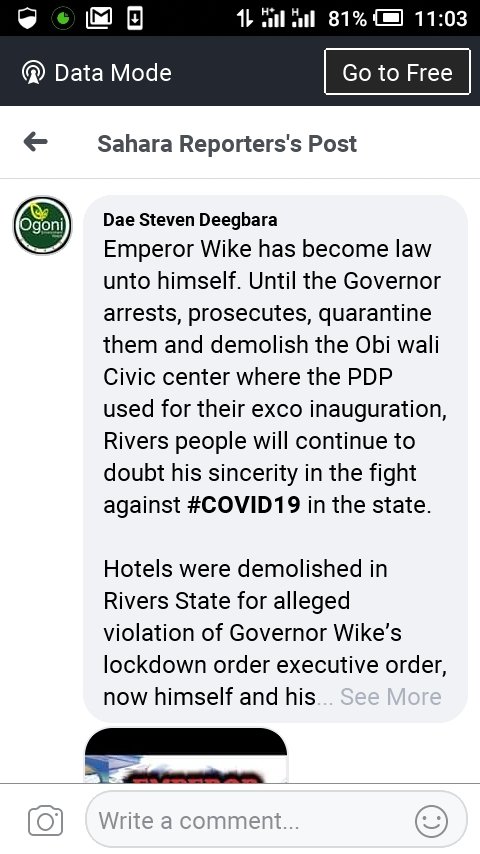
Task: Tap the Gmail notification icon
Action: 99,18
